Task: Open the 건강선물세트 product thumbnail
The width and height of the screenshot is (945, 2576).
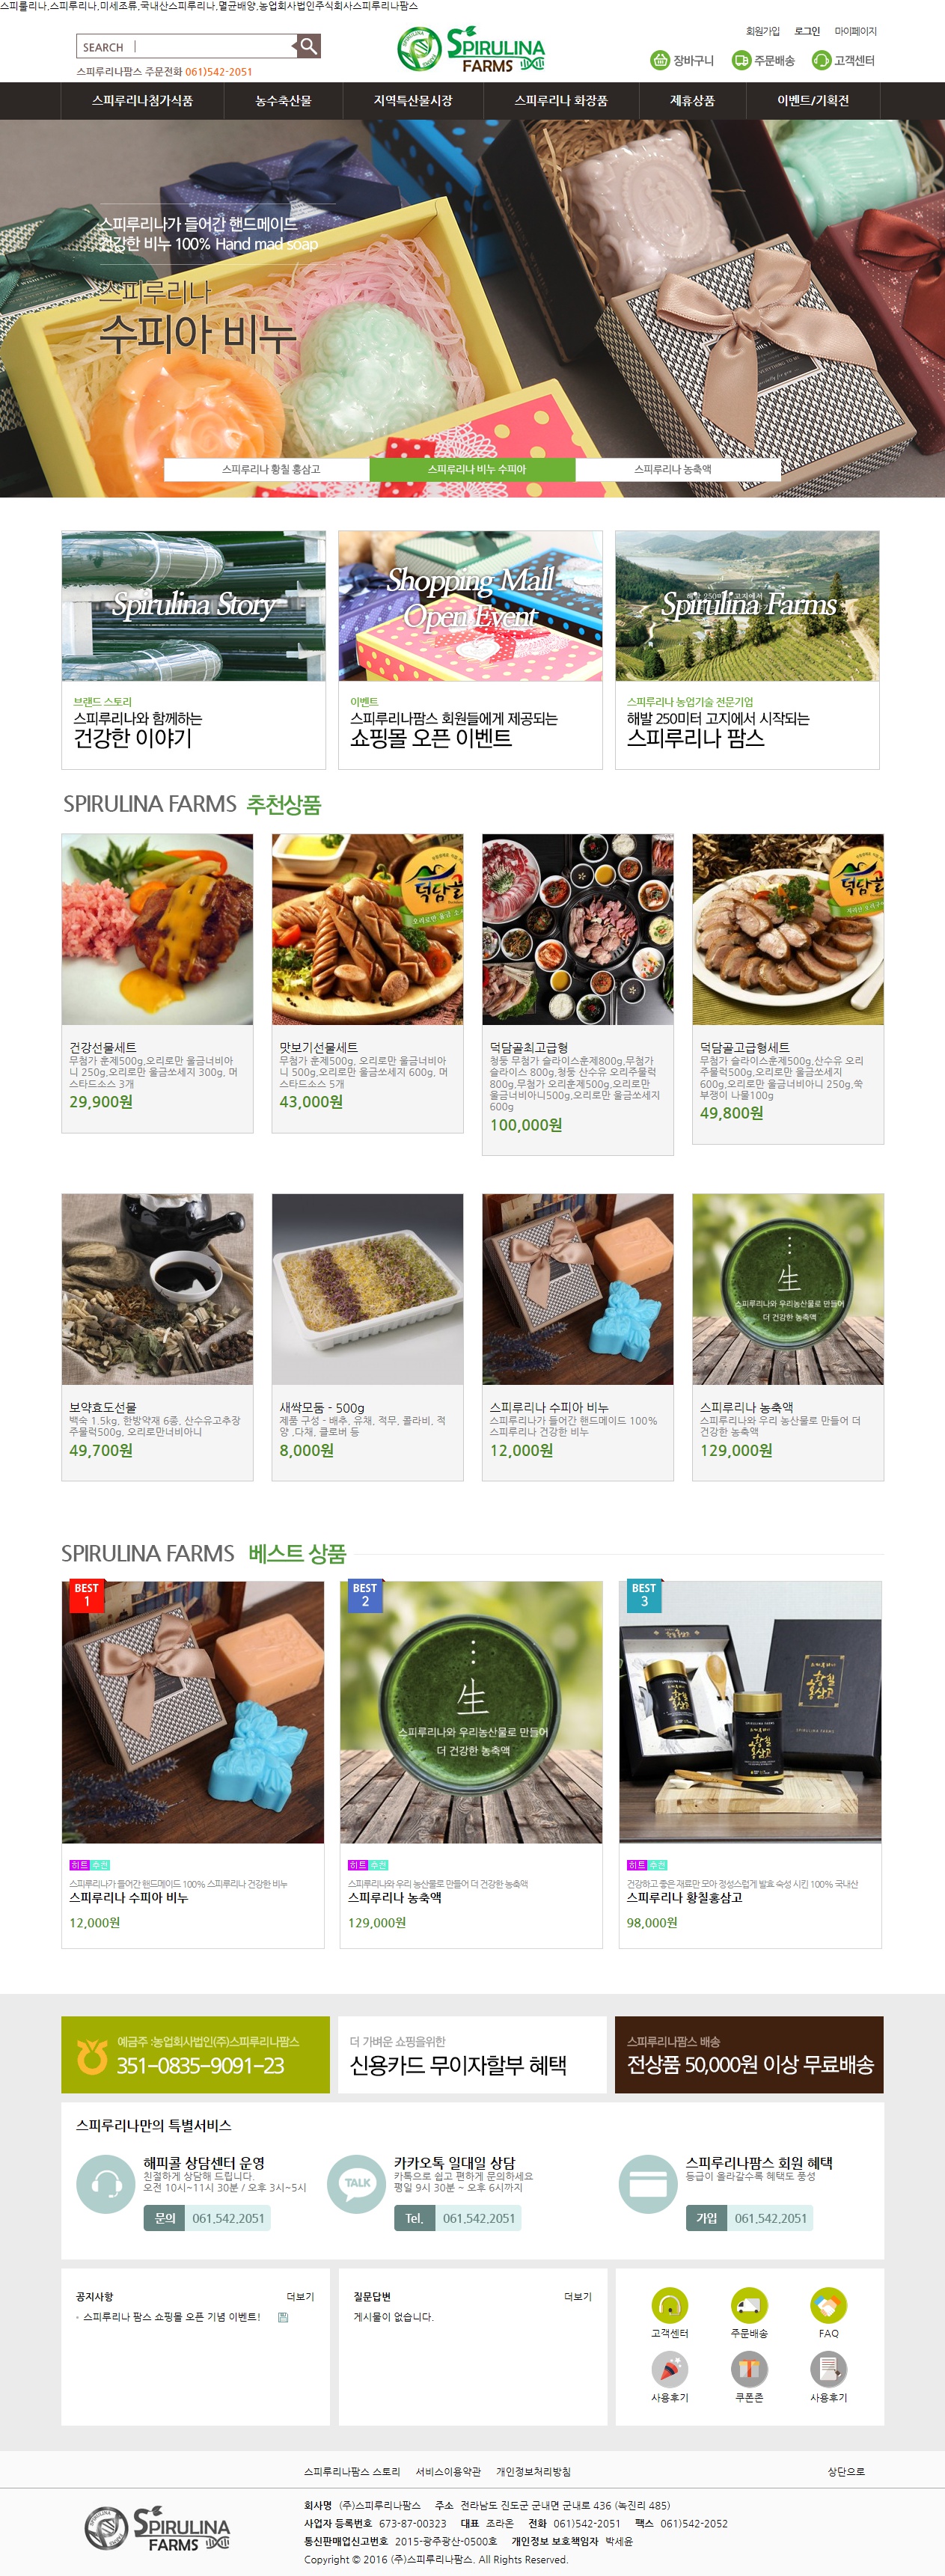Action: [x=157, y=929]
